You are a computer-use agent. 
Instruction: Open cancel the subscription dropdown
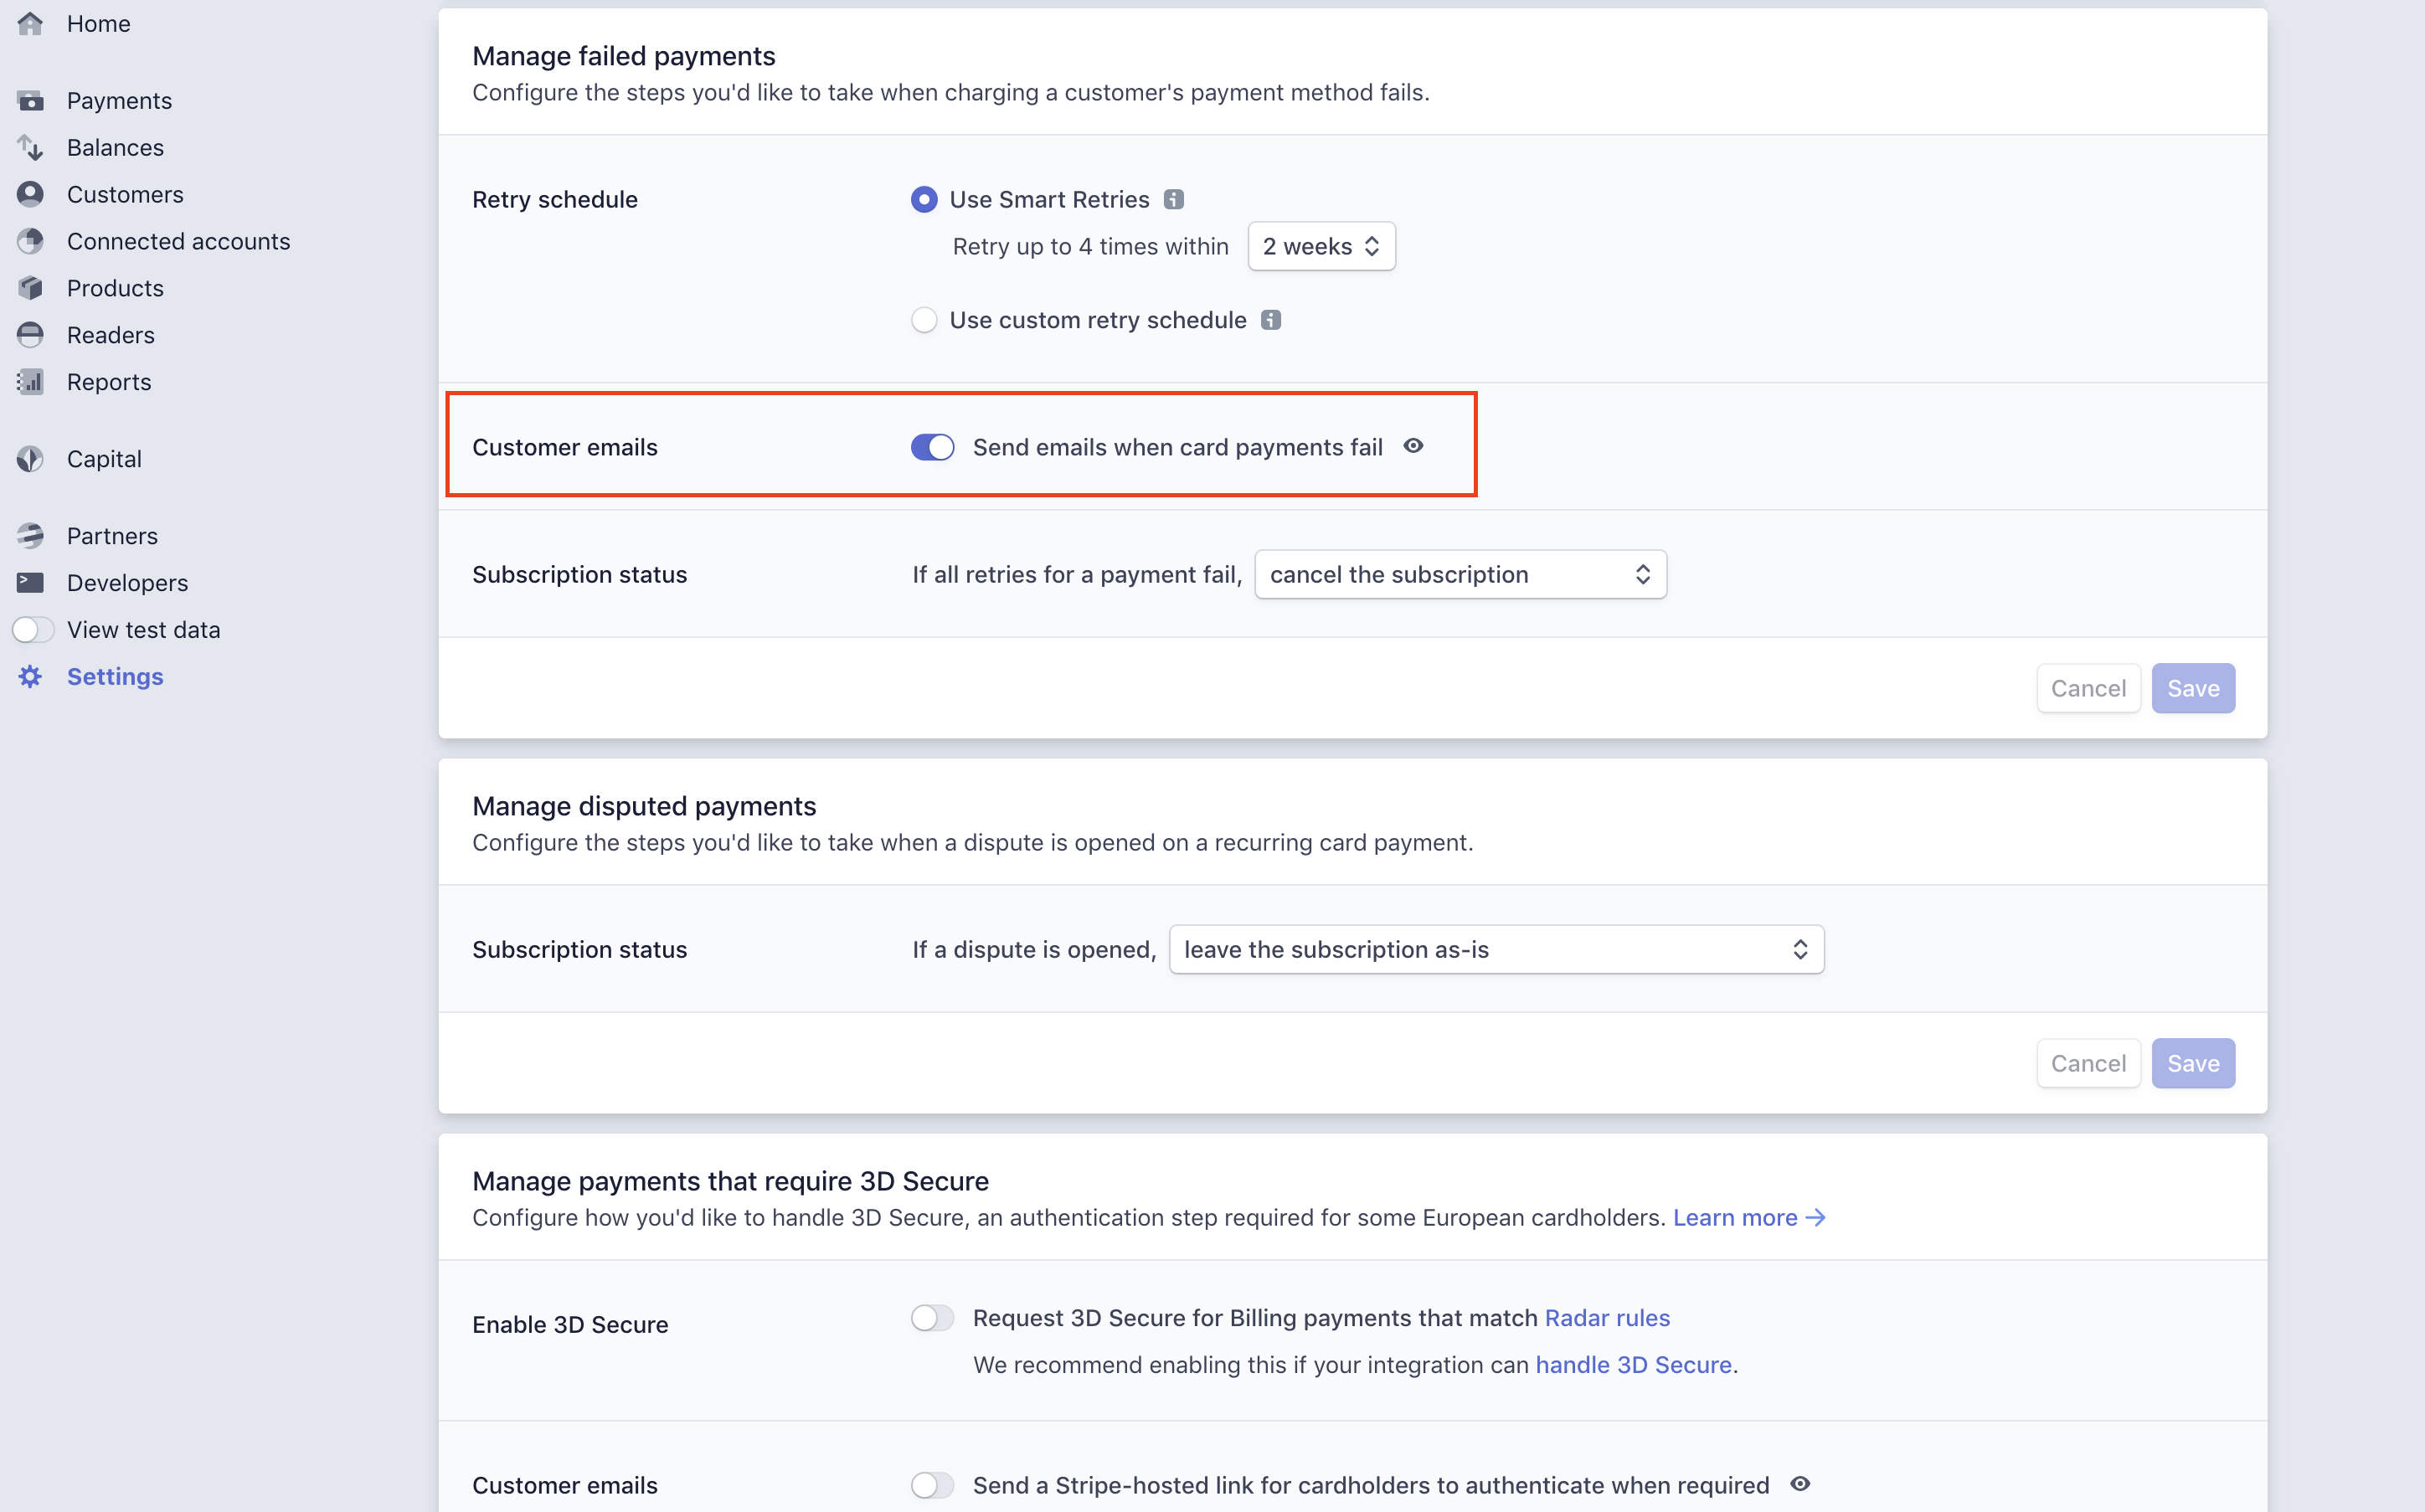(x=1460, y=574)
